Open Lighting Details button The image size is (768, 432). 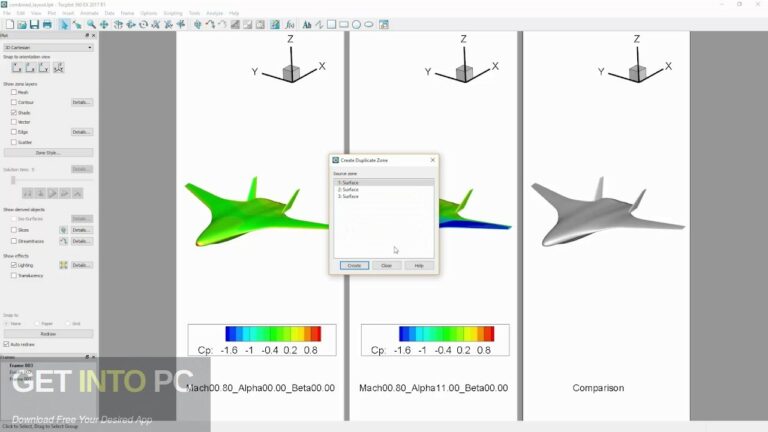82,265
